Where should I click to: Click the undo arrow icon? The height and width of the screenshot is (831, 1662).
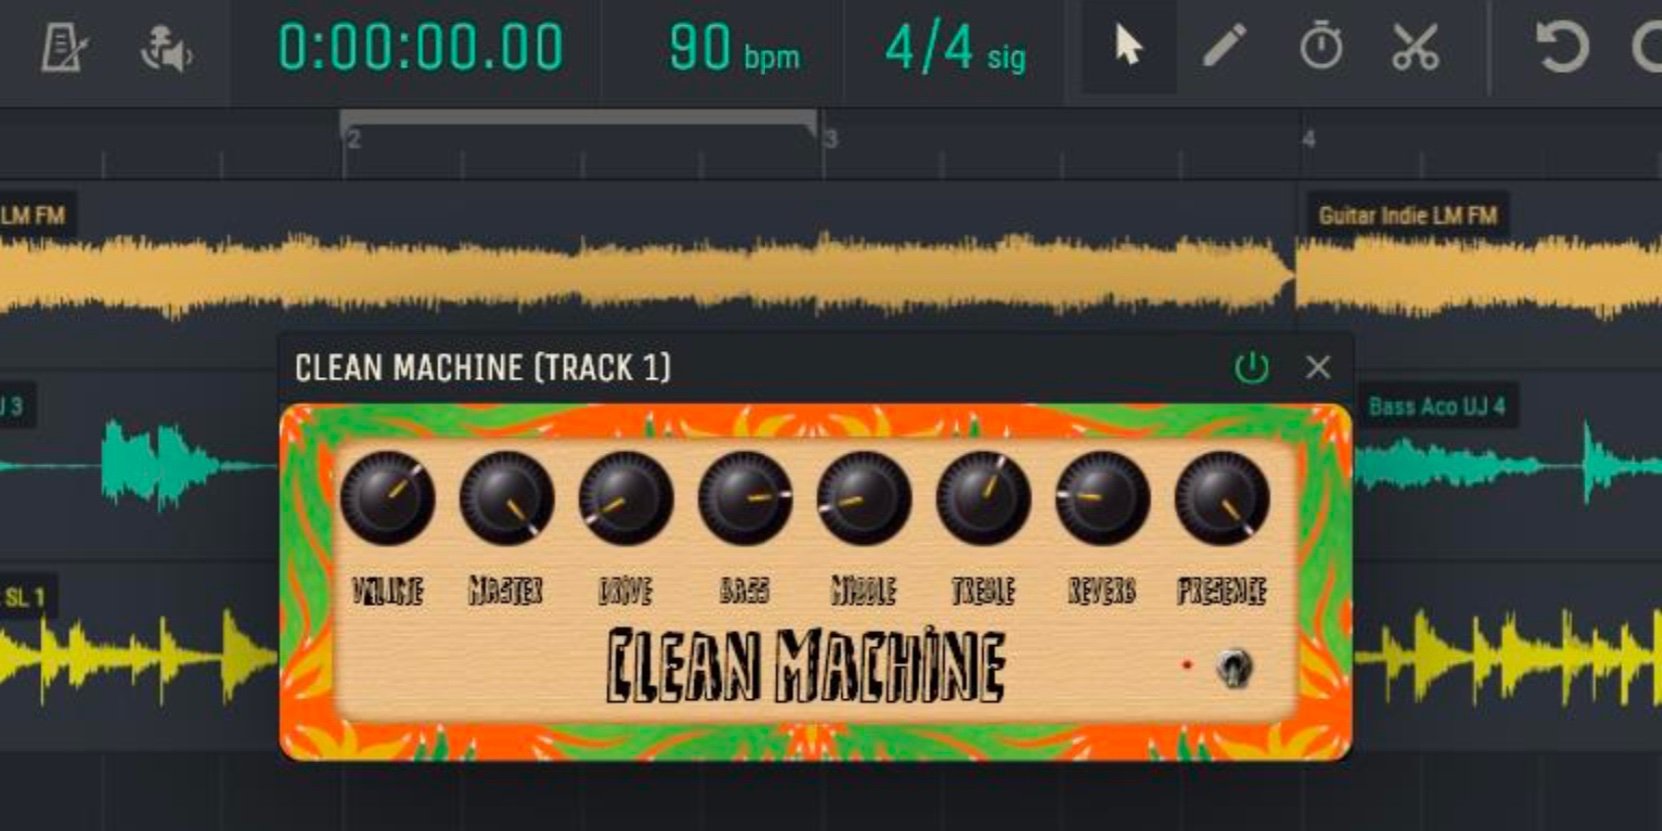click(x=1561, y=47)
